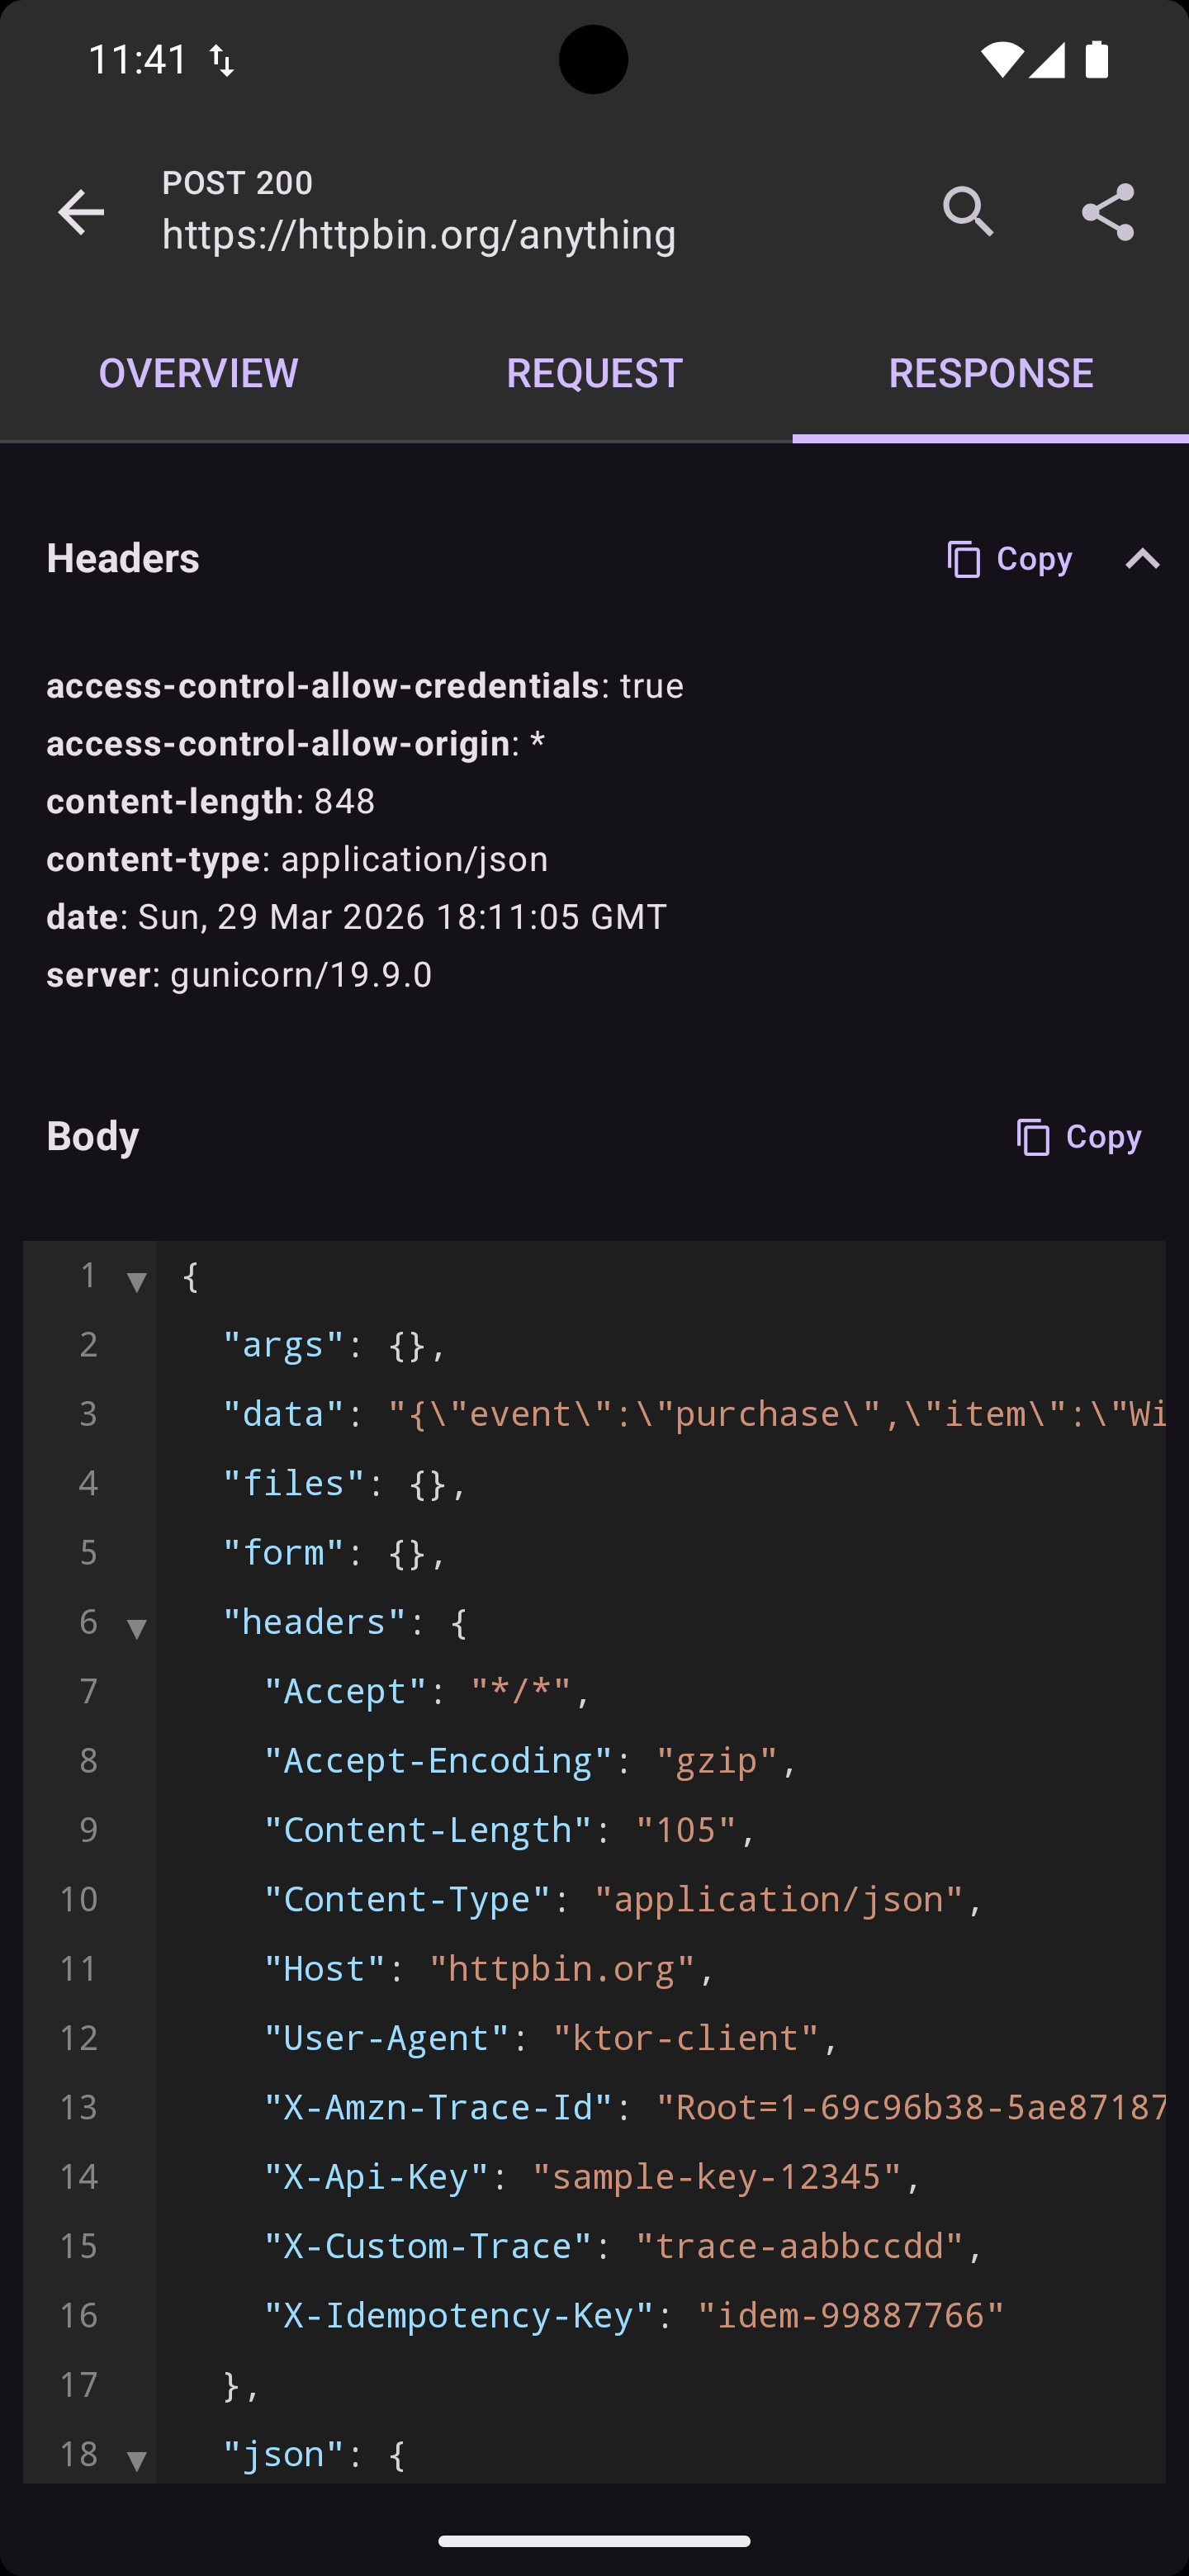The height and width of the screenshot is (2576, 1189).
Task: Copy the response body copy icon
Action: [x=1032, y=1137]
